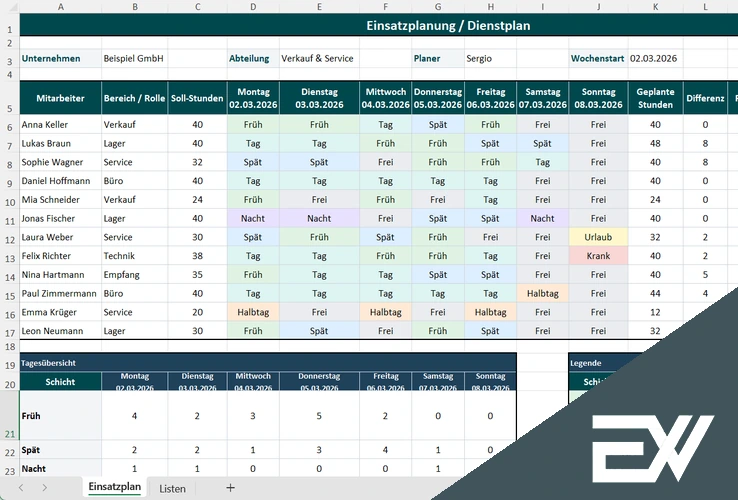The width and height of the screenshot is (738, 500).
Task: Select the company value Beispiel GmbH
Action: tap(134, 58)
